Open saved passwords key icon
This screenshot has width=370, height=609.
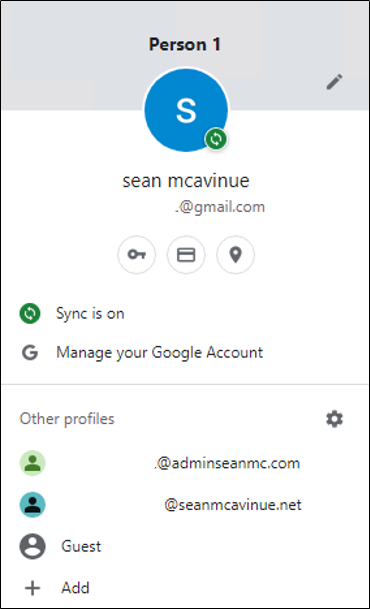[137, 255]
